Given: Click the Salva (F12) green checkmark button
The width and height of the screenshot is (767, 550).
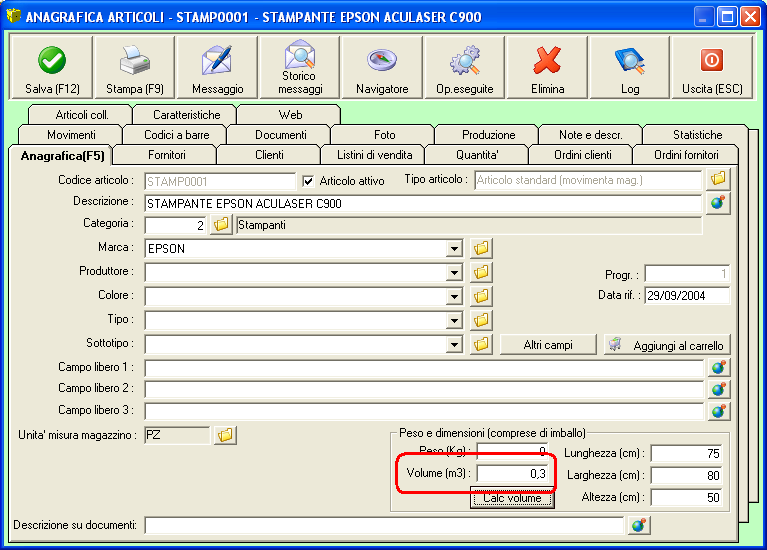Looking at the screenshot, I should [52, 68].
